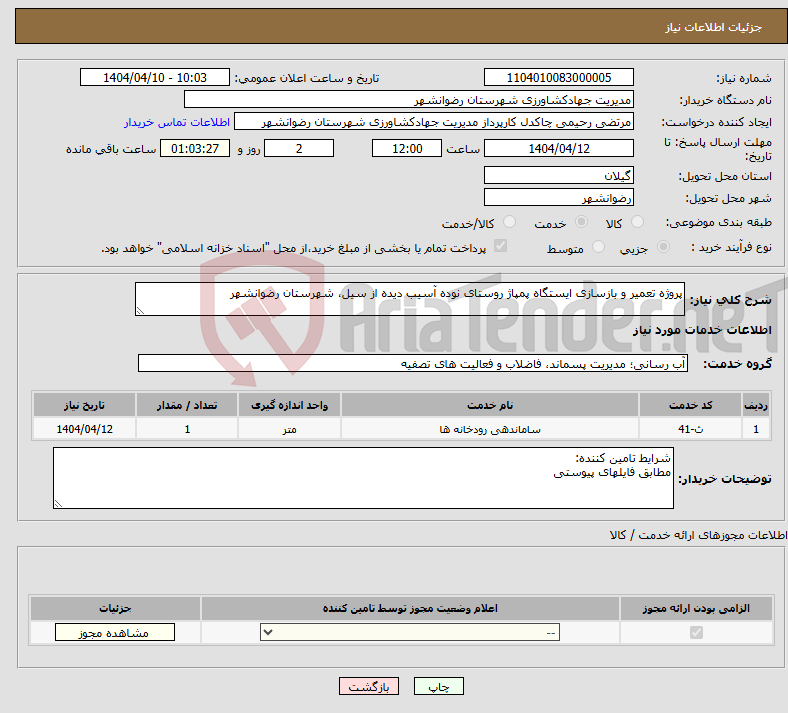The height and width of the screenshot is (713, 788).
Task: Toggle the mandatory permit checkbox
Action: tap(696, 632)
